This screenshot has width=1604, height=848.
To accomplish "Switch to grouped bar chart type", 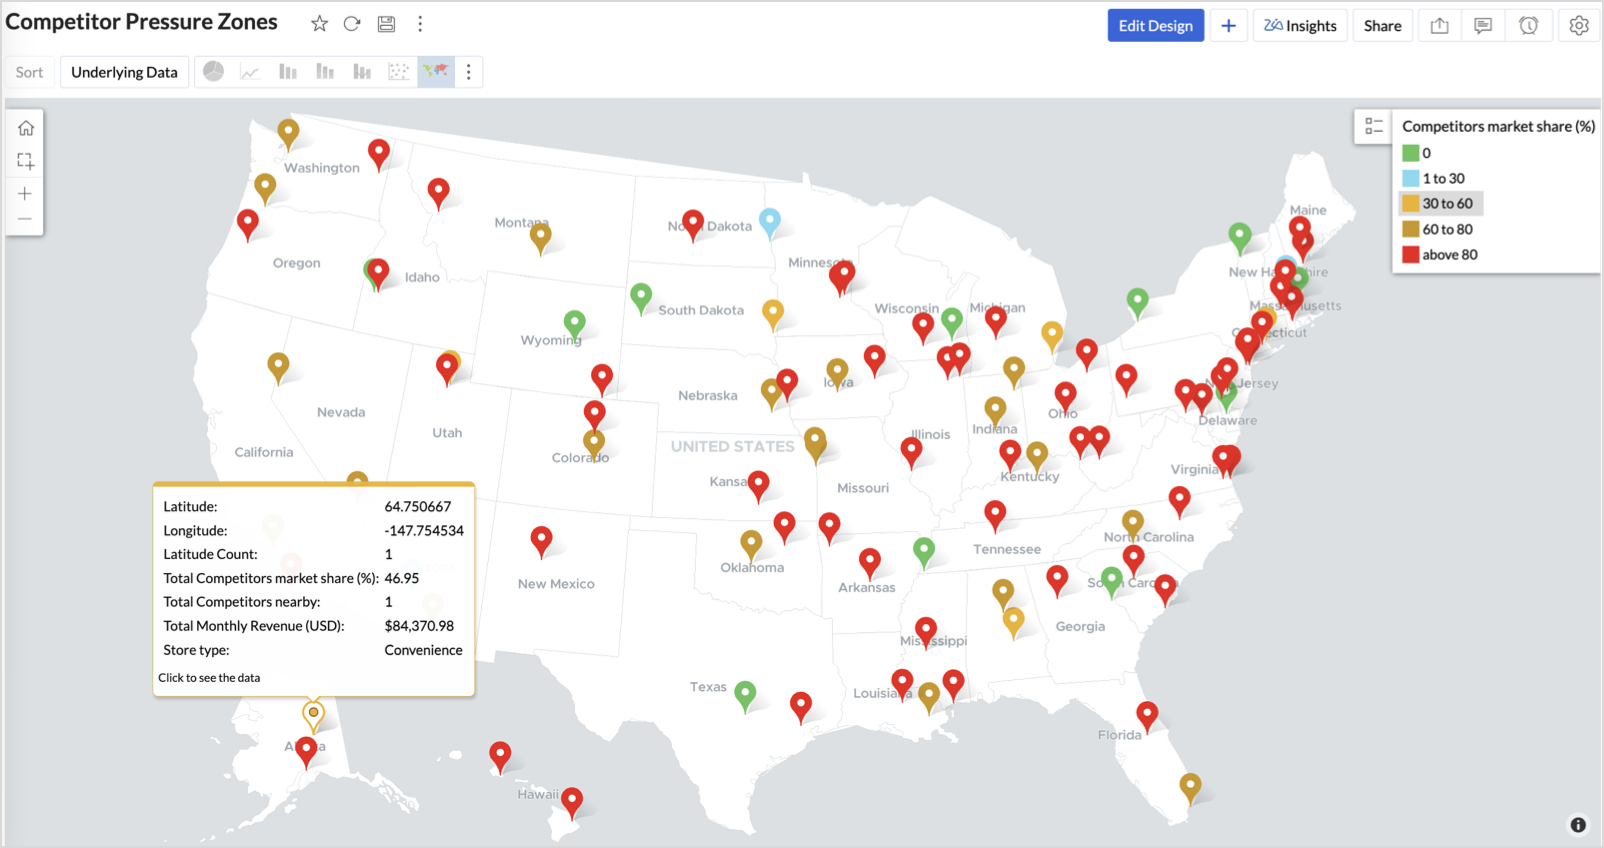I will click(362, 72).
